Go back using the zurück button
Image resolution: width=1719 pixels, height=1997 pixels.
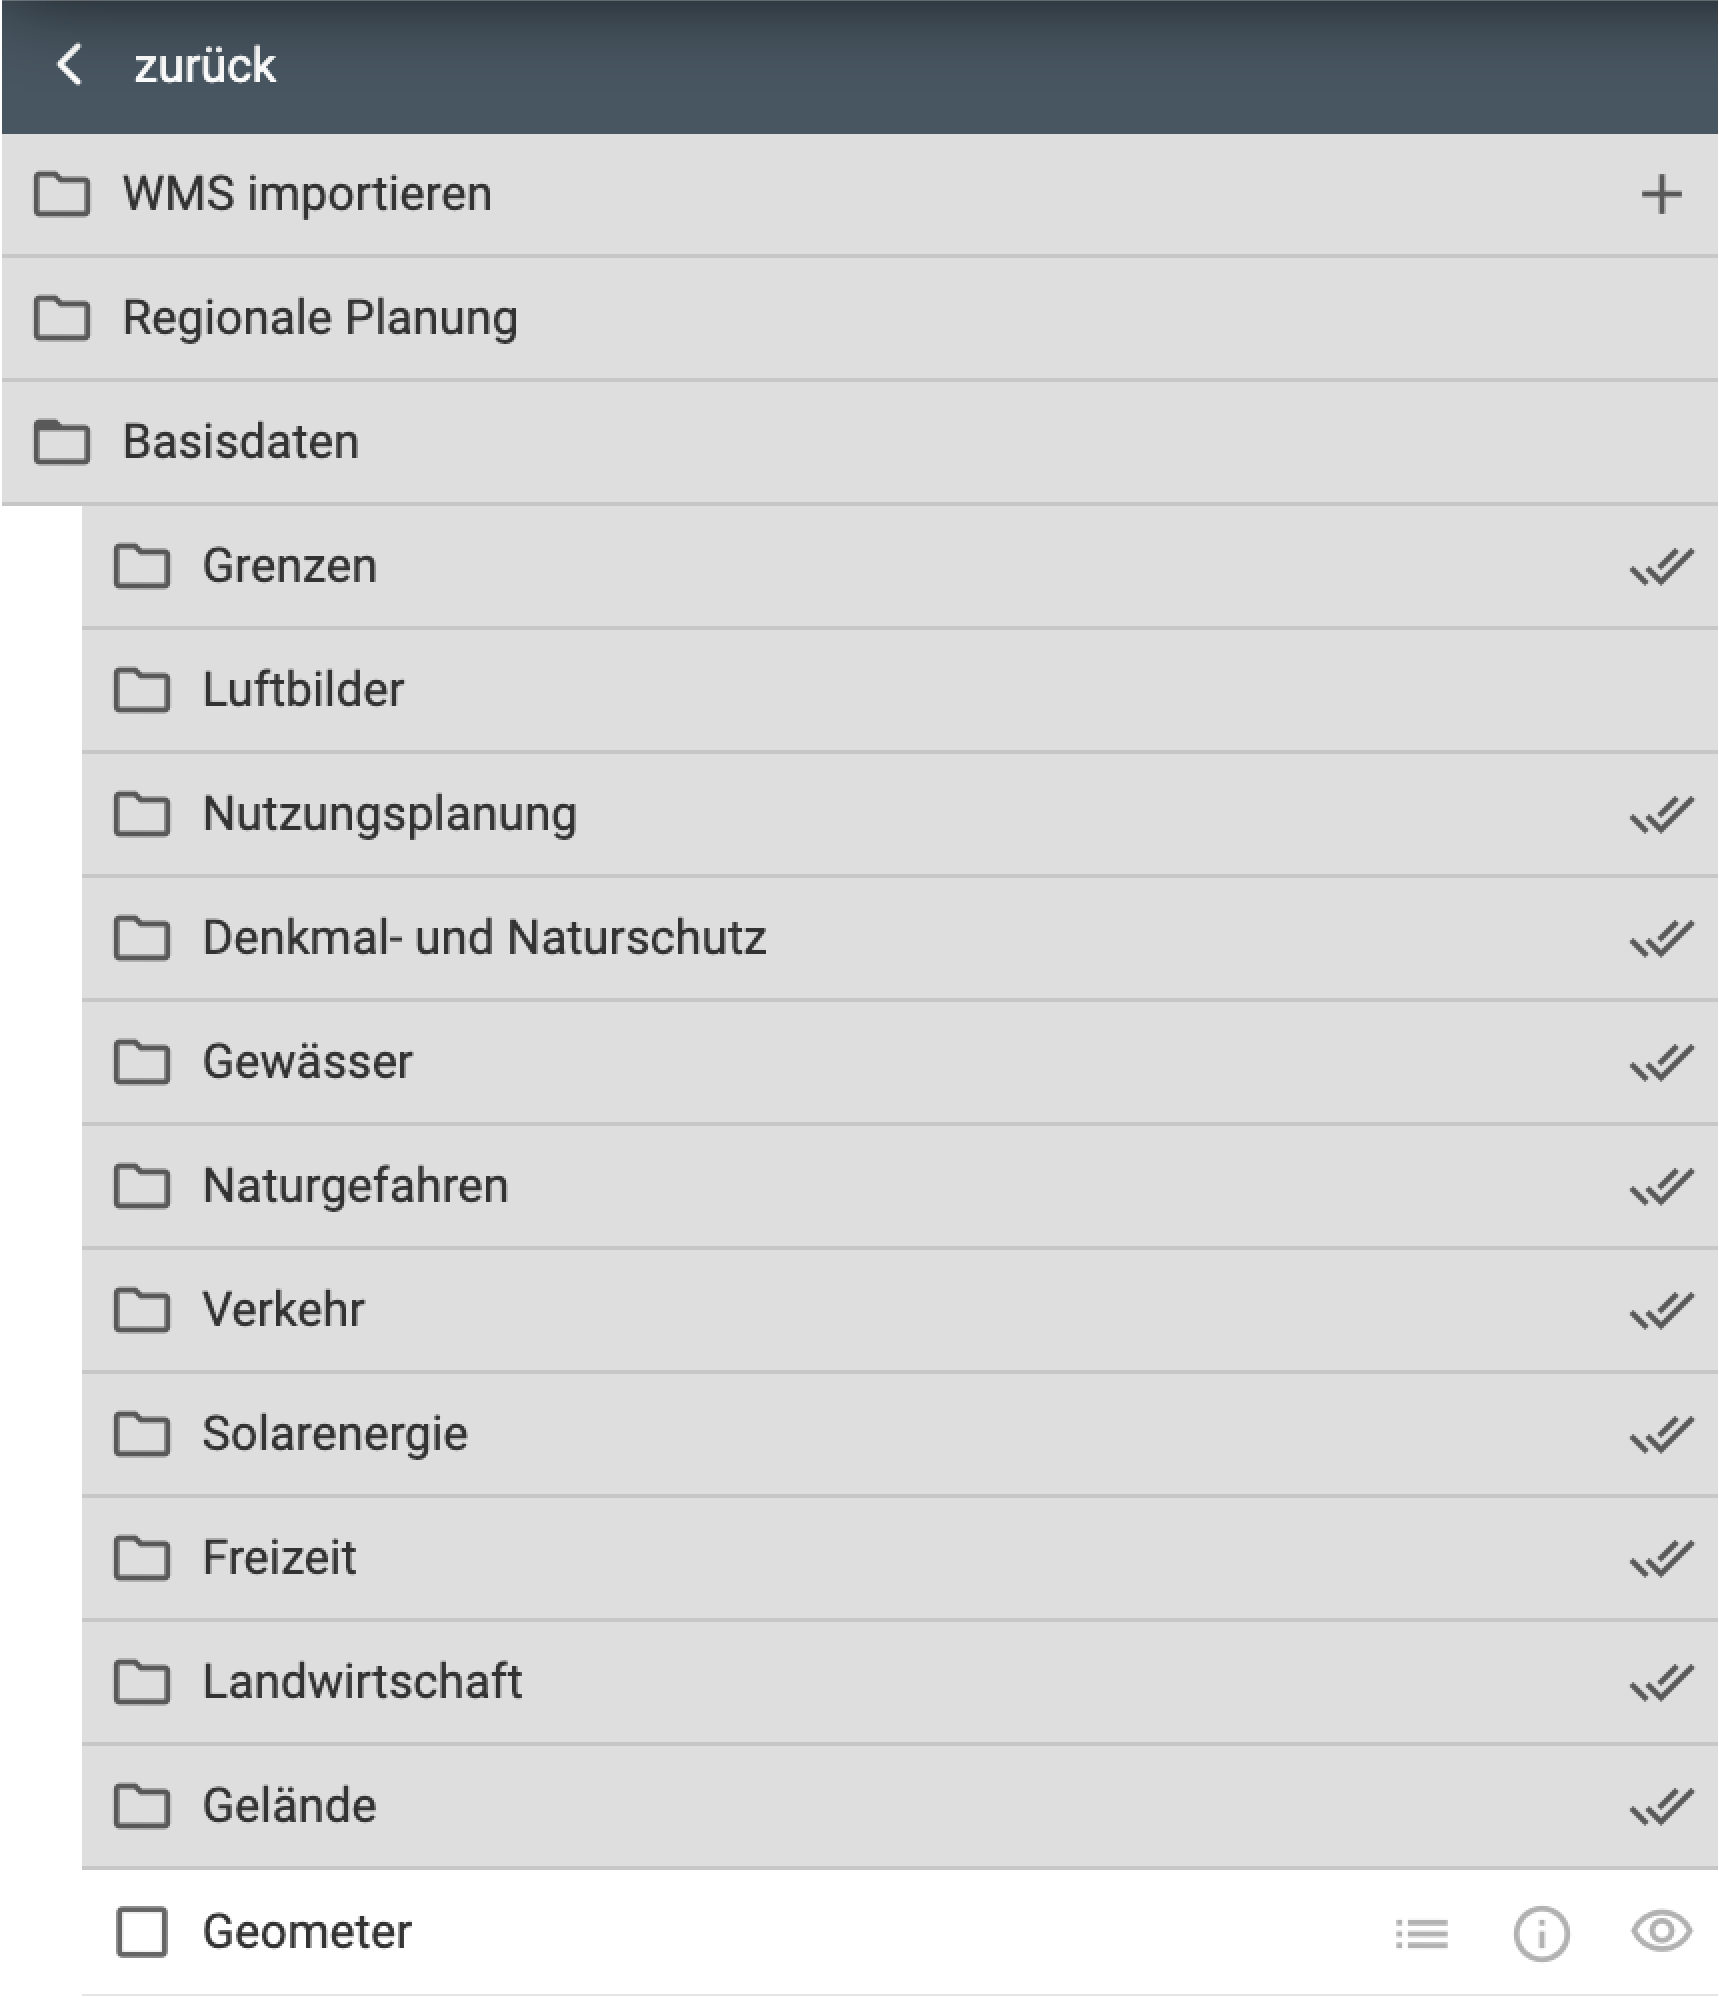(68, 65)
